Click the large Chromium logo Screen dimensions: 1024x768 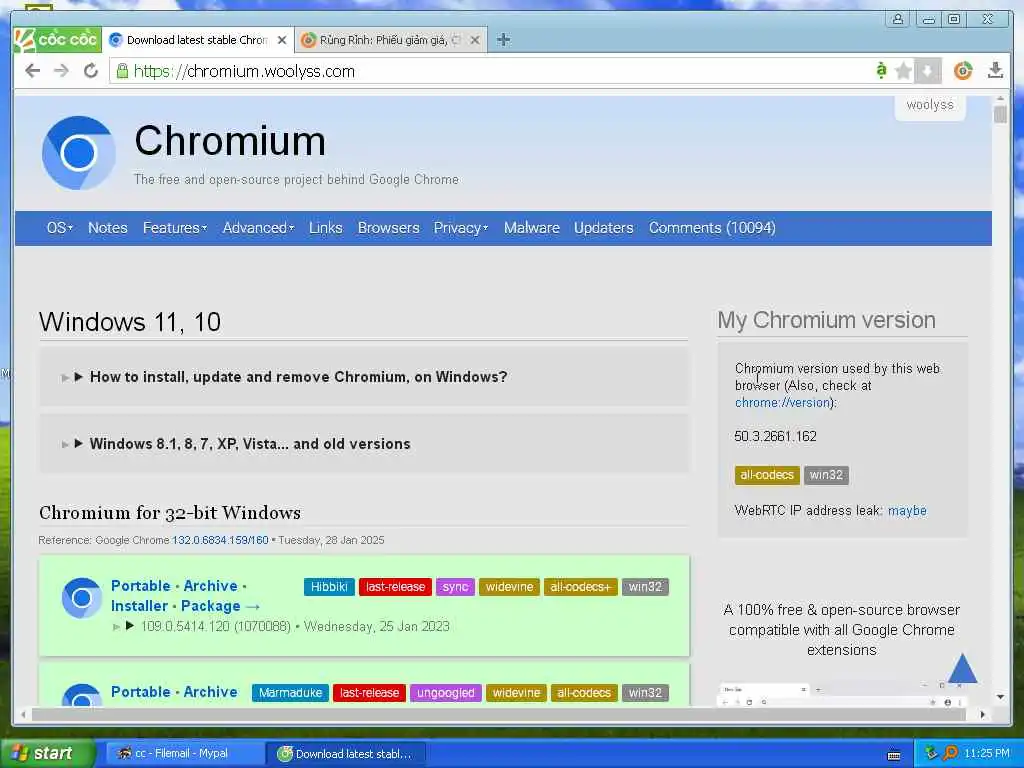tap(78, 153)
